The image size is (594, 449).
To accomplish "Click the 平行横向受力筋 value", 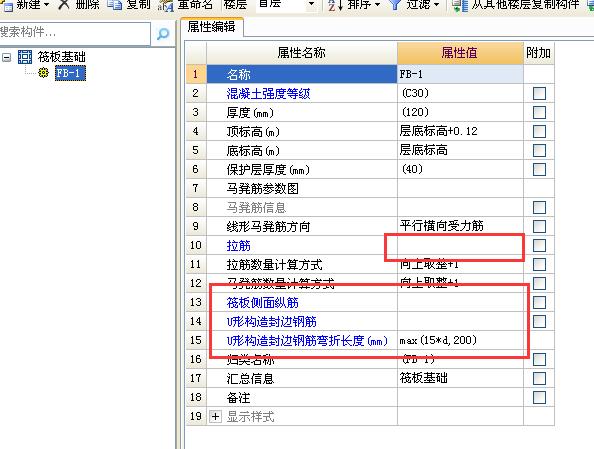I will coord(460,226).
